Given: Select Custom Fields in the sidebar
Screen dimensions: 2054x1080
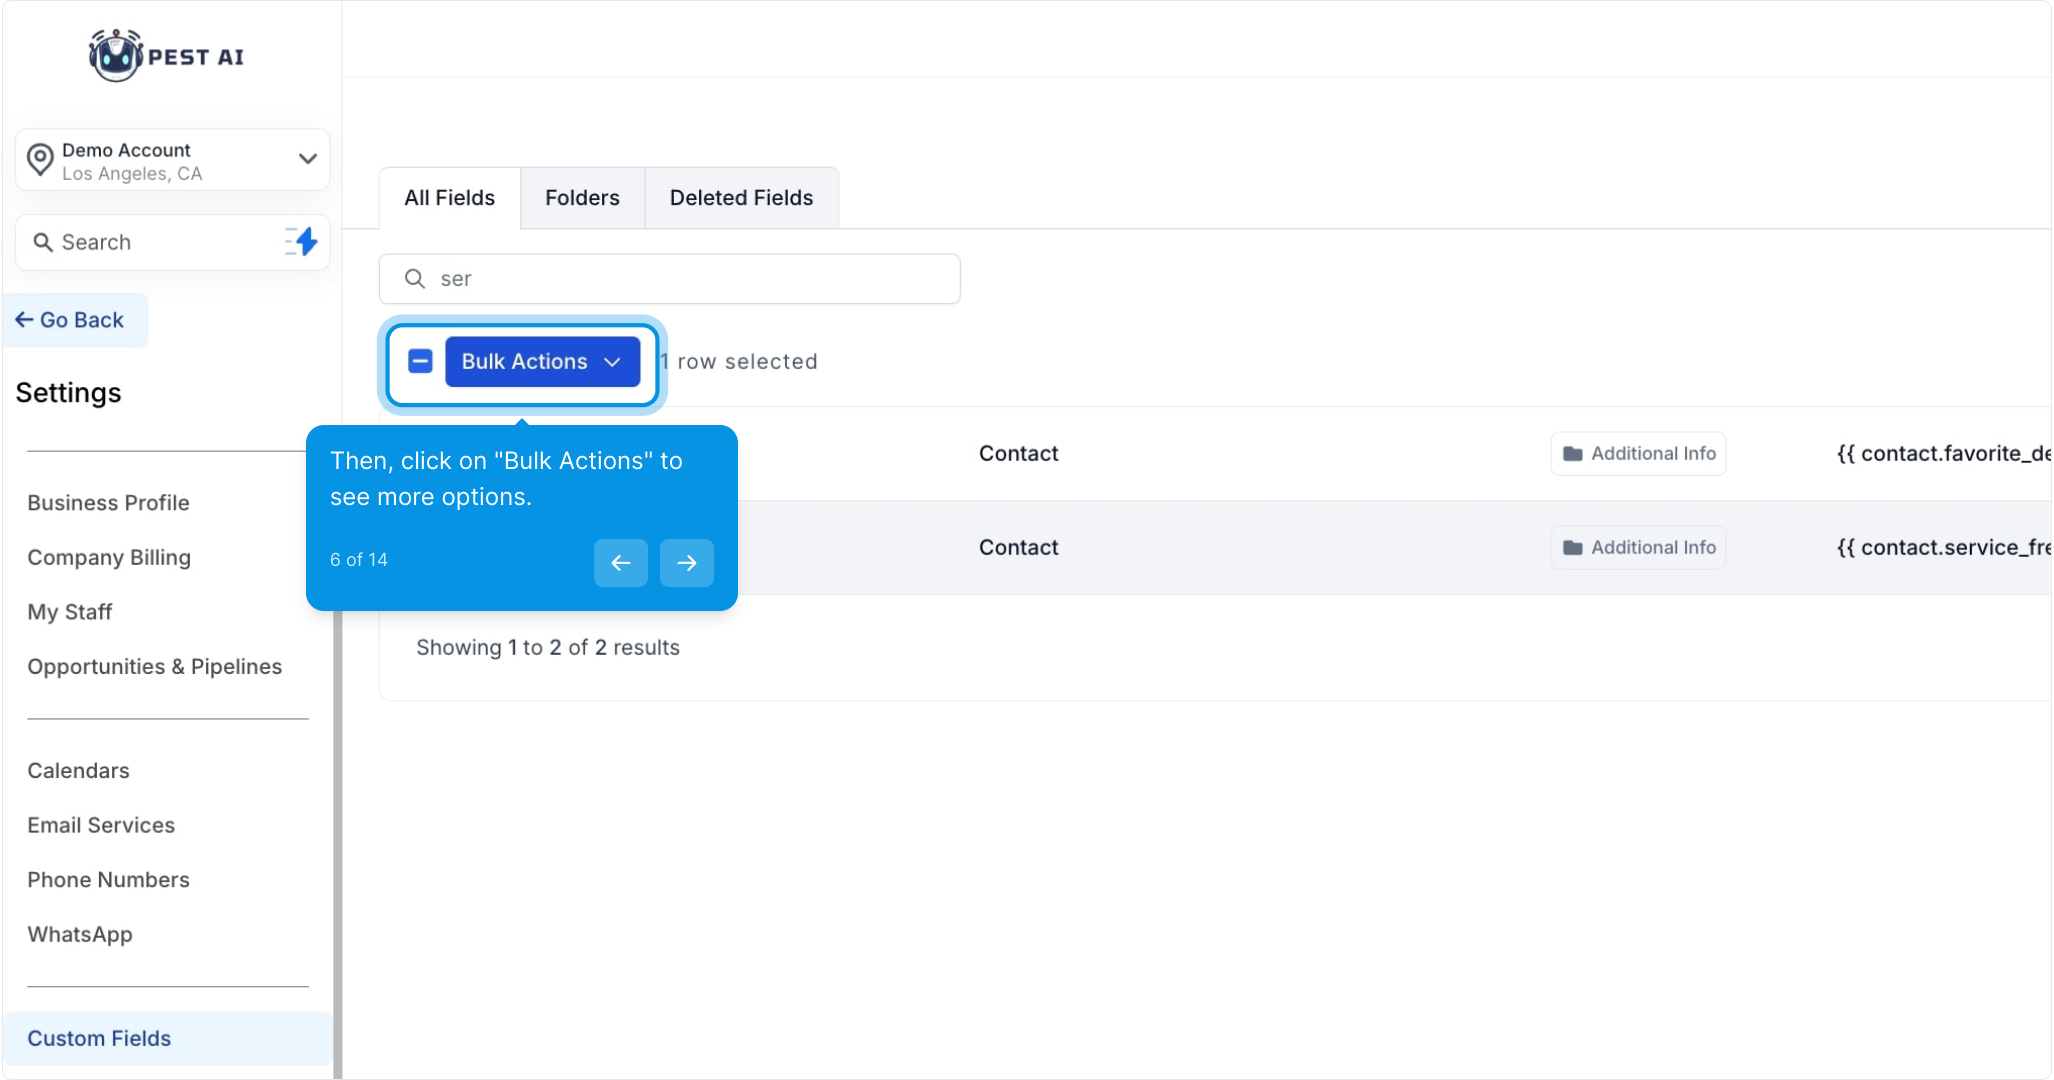Looking at the screenshot, I should click(168, 1038).
